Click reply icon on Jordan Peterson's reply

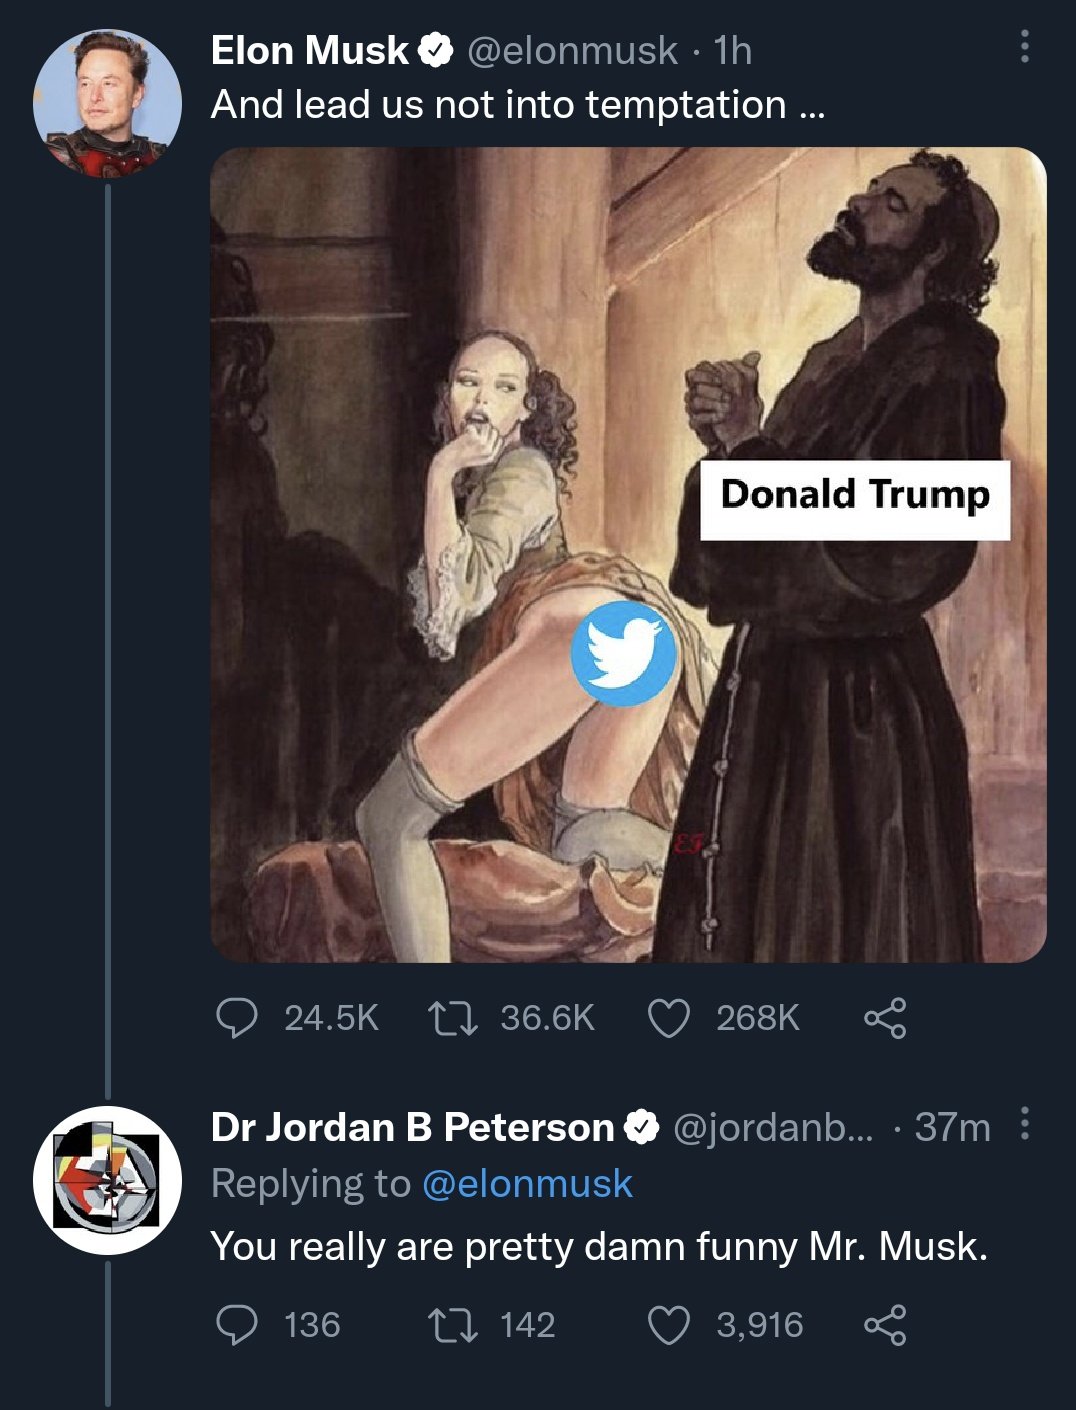(237, 1325)
